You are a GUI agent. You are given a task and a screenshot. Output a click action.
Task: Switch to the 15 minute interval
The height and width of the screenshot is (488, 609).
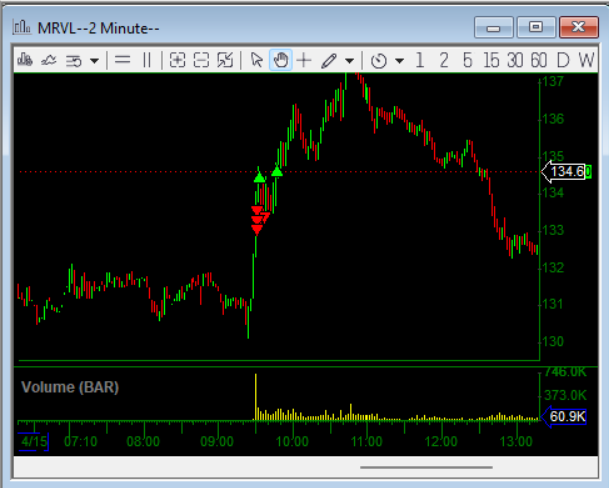pos(491,60)
